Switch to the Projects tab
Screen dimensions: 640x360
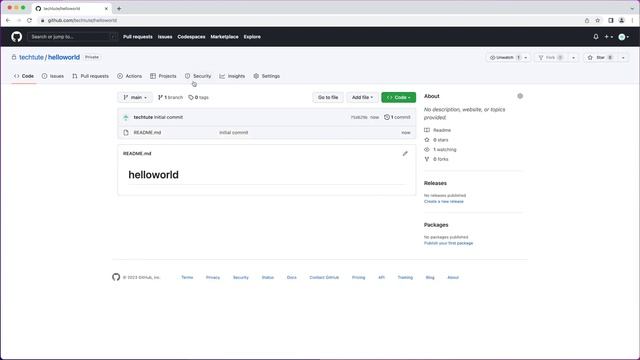(163, 76)
